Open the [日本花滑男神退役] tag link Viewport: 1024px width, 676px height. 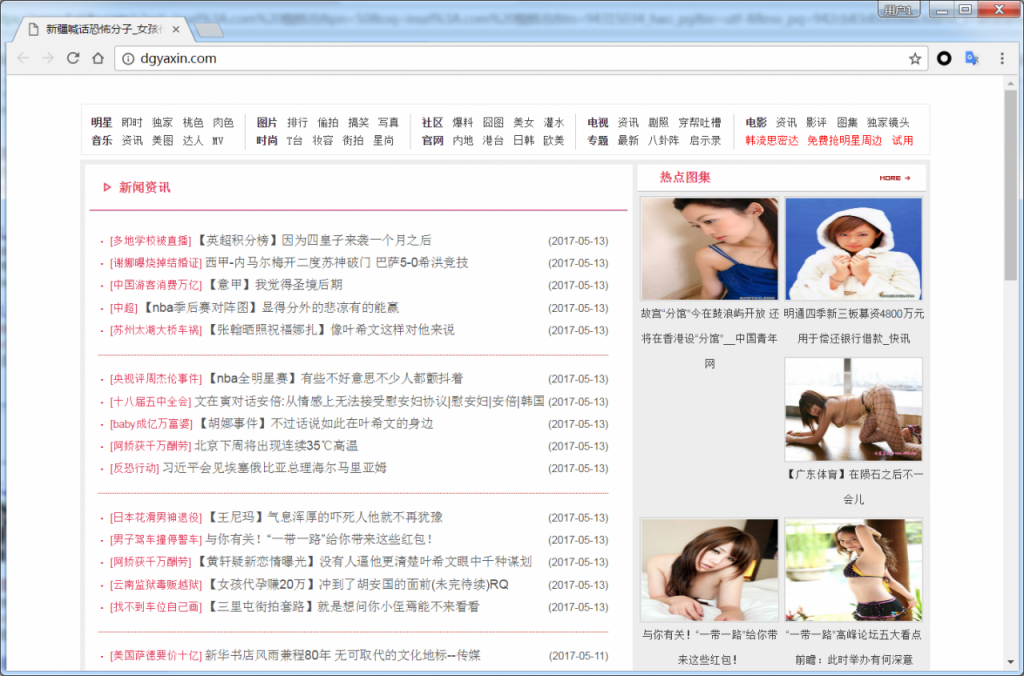click(156, 518)
